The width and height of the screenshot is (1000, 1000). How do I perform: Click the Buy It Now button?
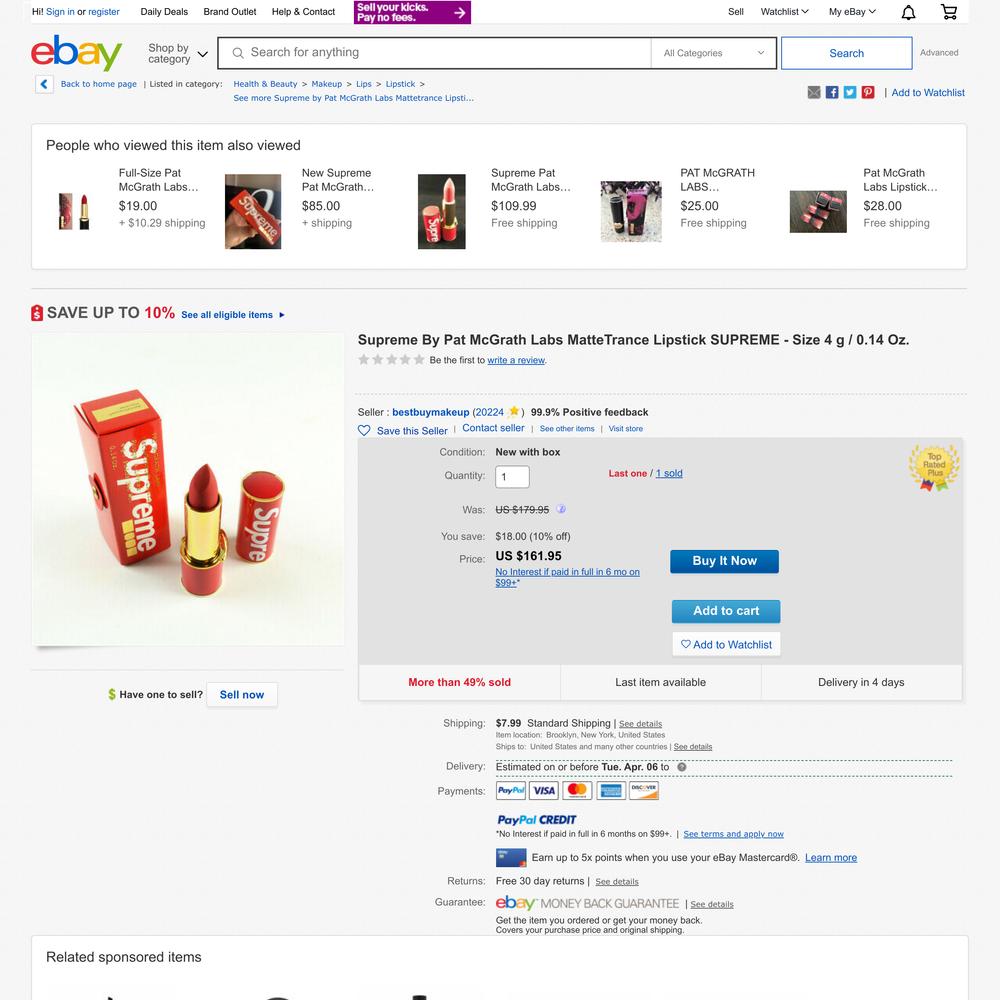(724, 561)
